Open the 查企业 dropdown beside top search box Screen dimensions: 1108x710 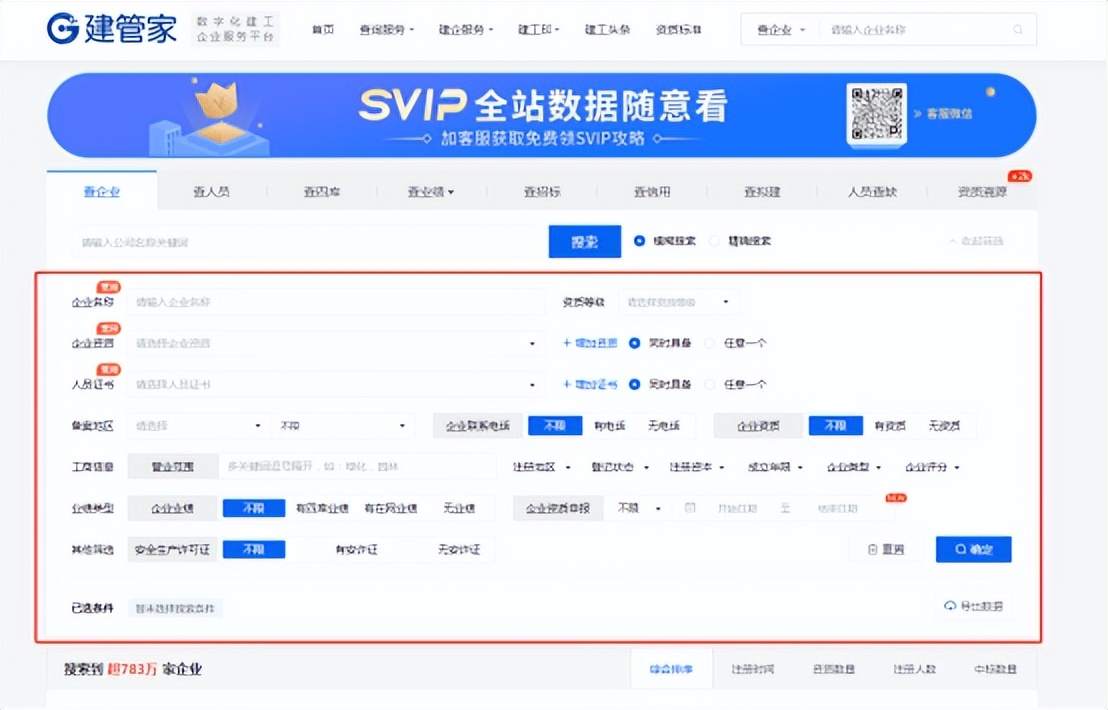click(779, 30)
